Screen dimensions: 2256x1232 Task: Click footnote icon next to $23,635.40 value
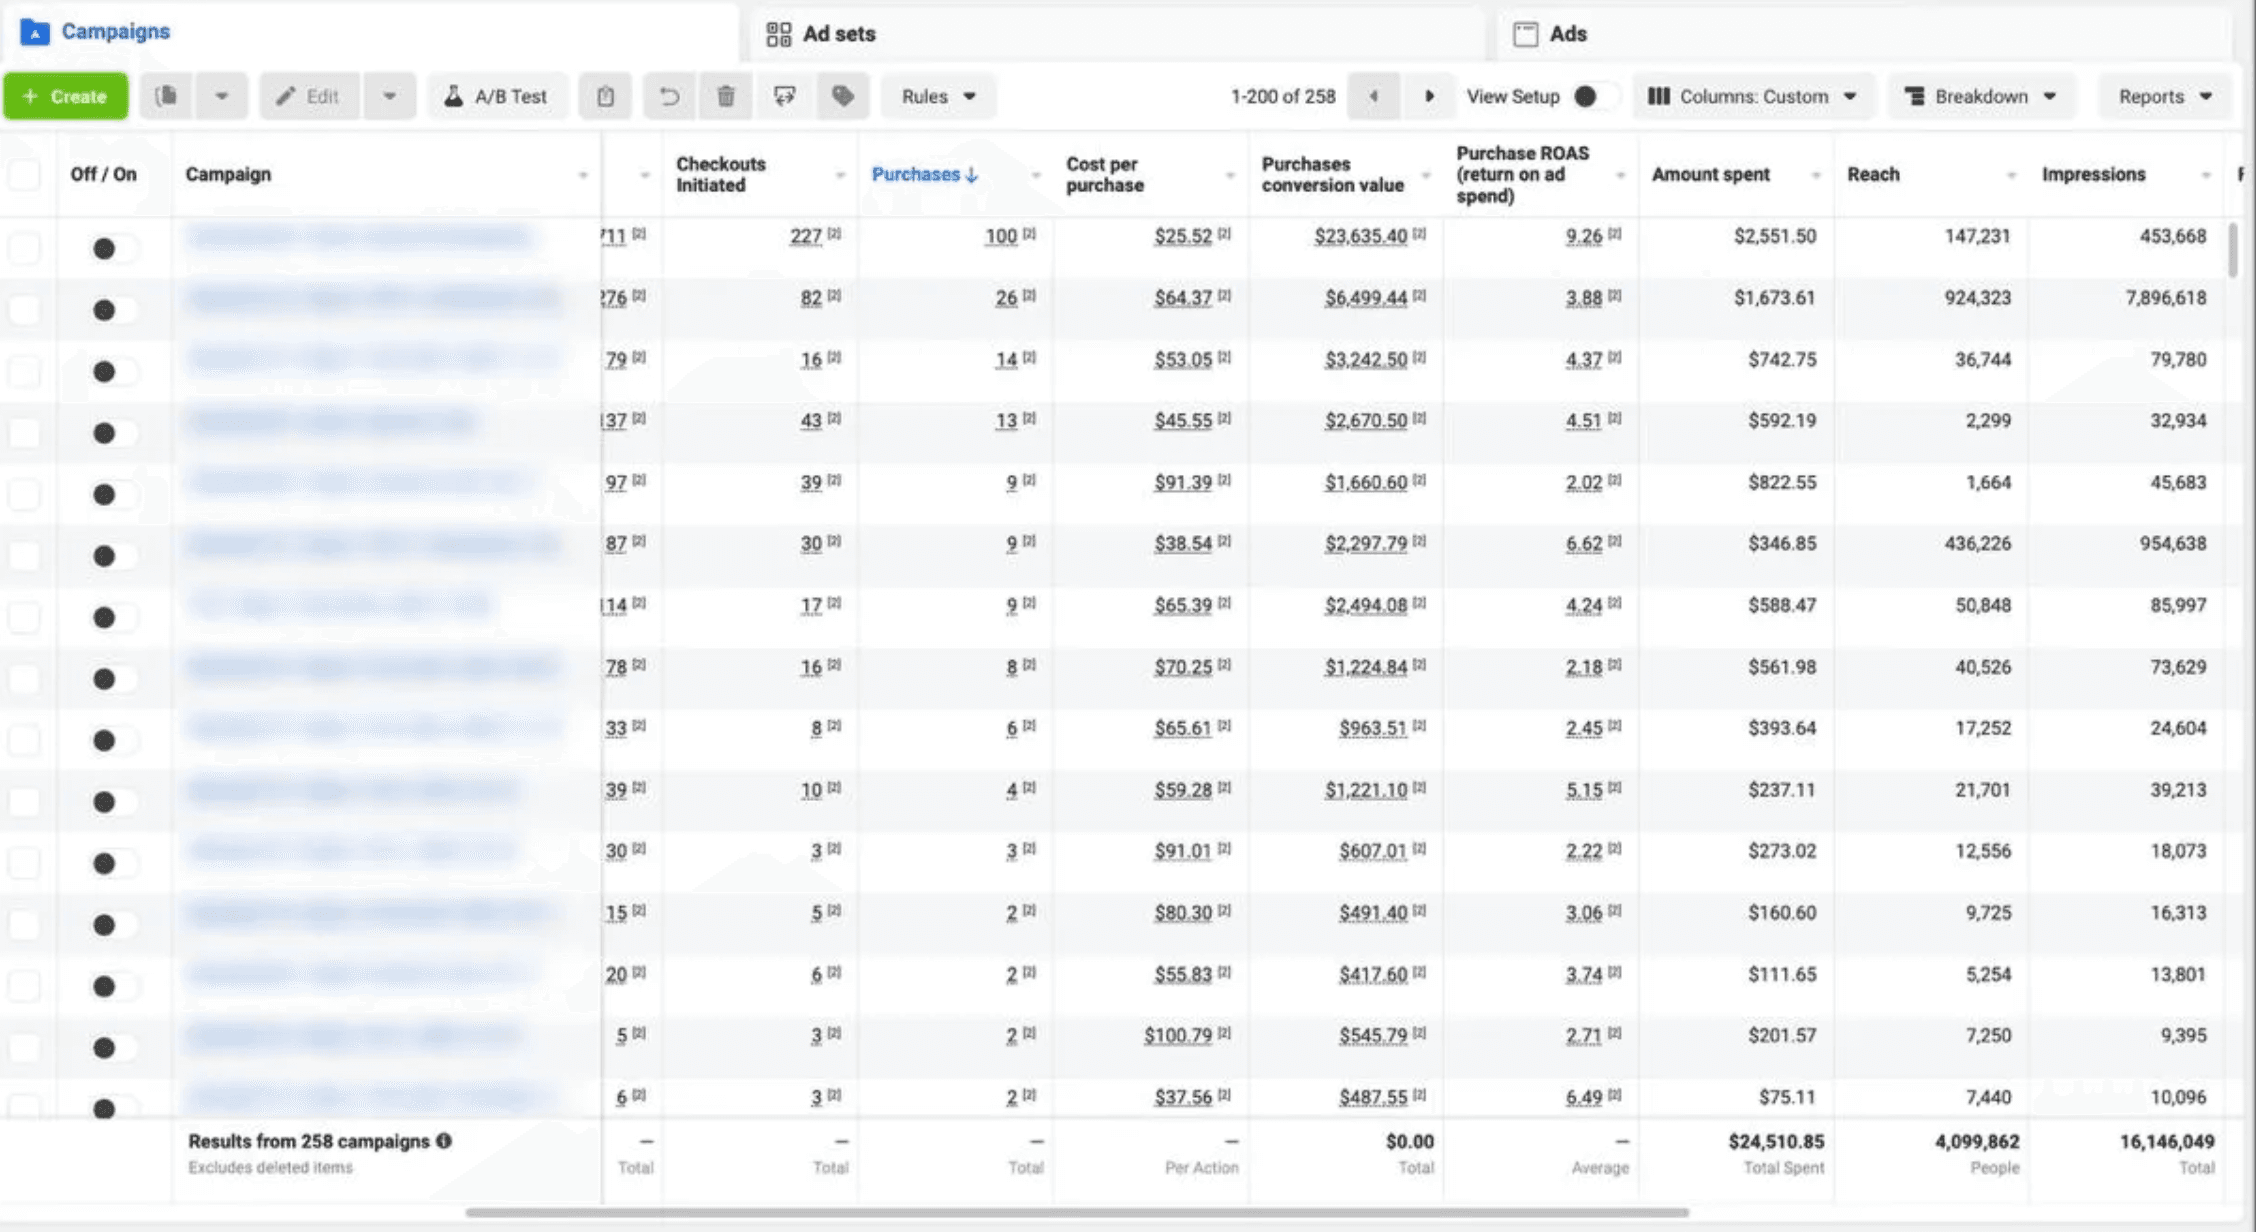click(1420, 234)
